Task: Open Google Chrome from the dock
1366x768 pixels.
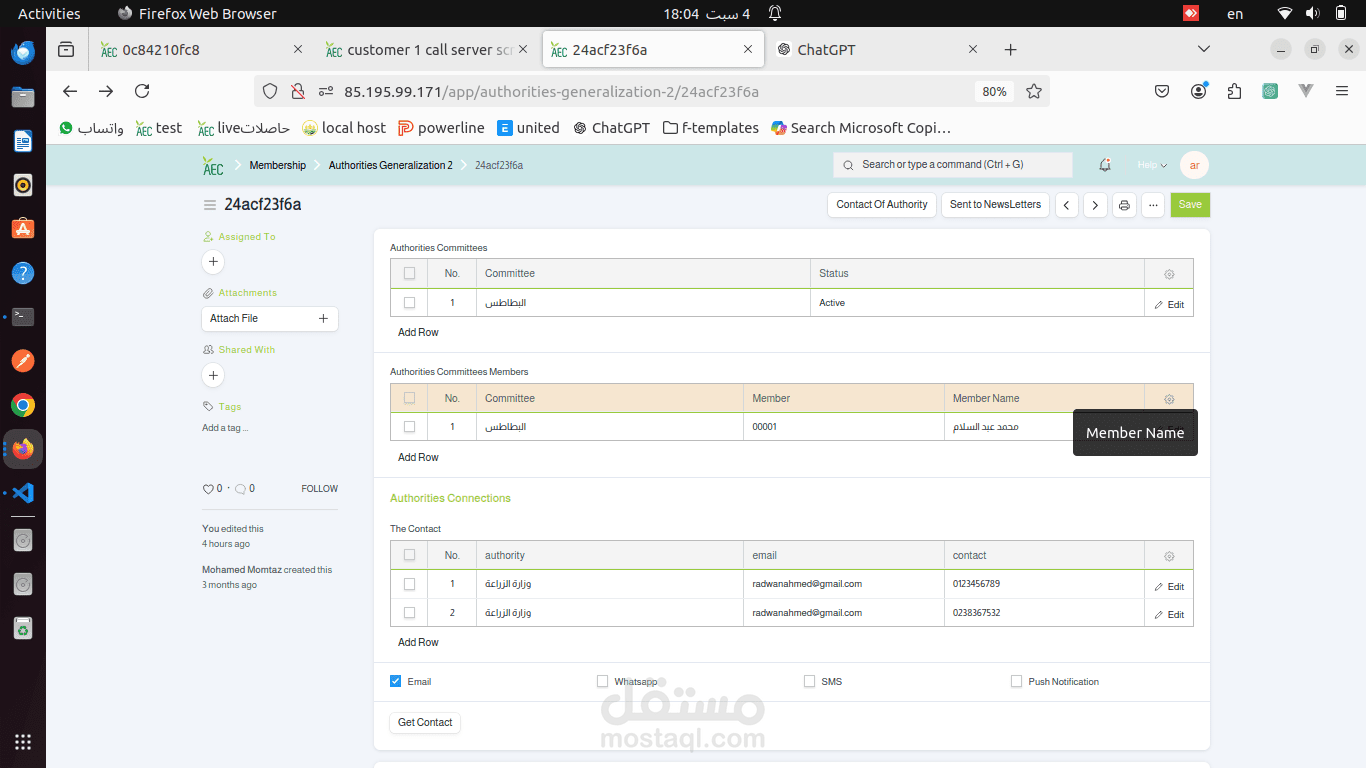Action: tap(23, 405)
